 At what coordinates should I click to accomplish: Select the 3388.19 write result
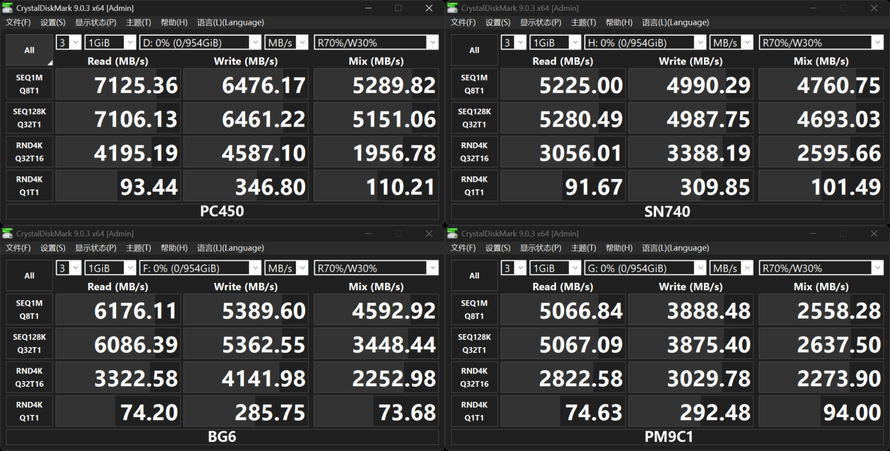(x=691, y=153)
